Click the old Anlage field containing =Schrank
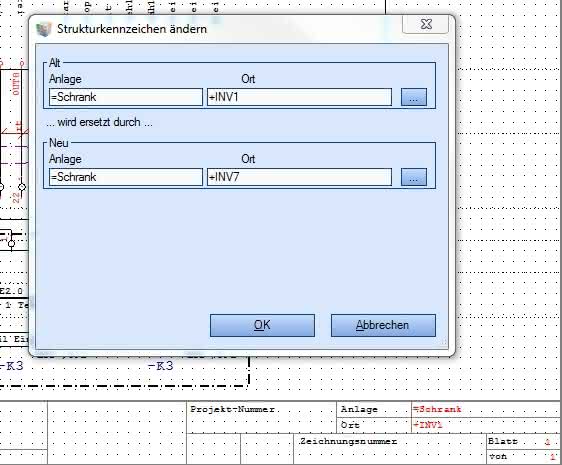562x465 pixels. pos(126,97)
